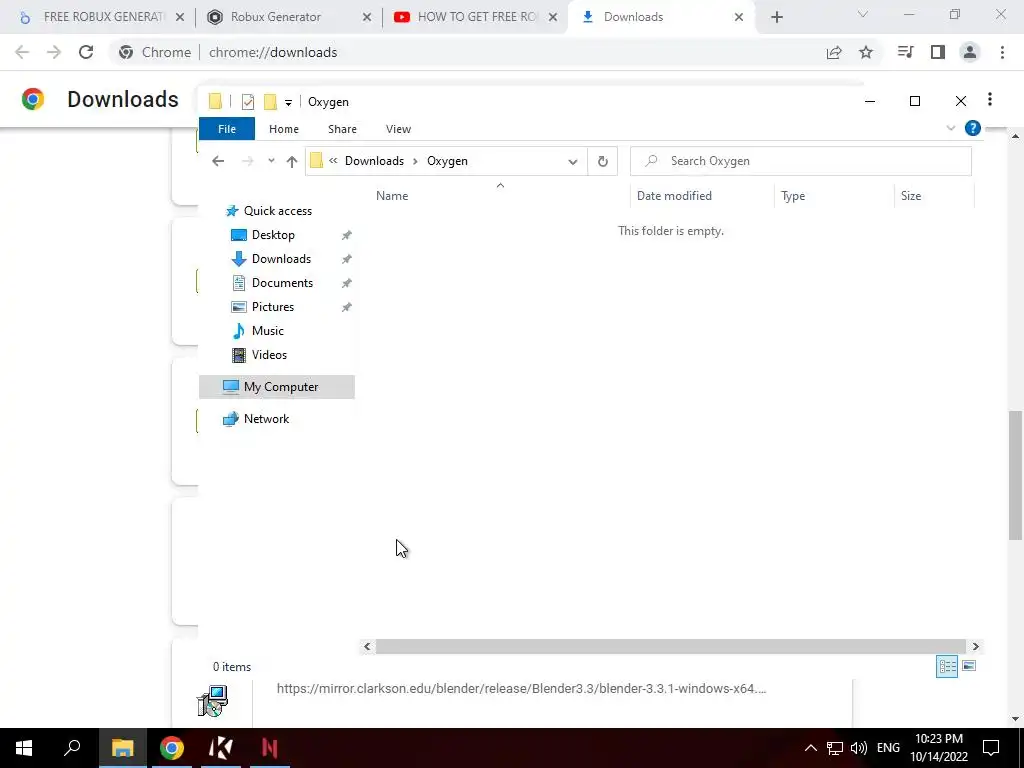Image resolution: width=1024 pixels, height=768 pixels.
Task: Click Properties icon in quick access toolbar
Action: (x=248, y=102)
